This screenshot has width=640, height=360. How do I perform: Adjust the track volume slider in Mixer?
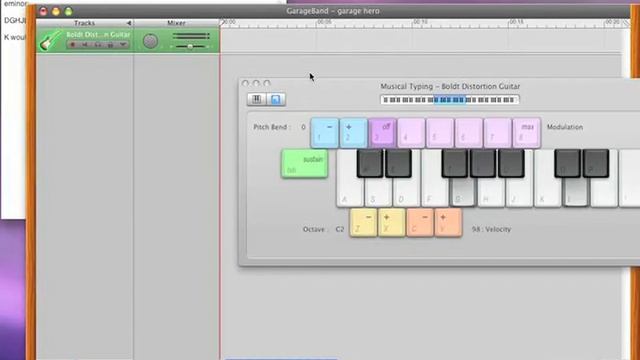tap(191, 47)
